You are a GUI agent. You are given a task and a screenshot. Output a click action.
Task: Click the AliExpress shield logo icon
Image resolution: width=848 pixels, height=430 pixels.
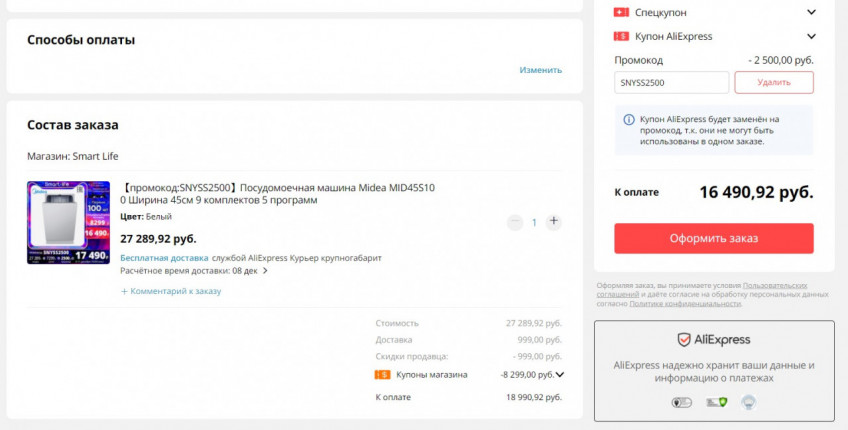coord(684,340)
